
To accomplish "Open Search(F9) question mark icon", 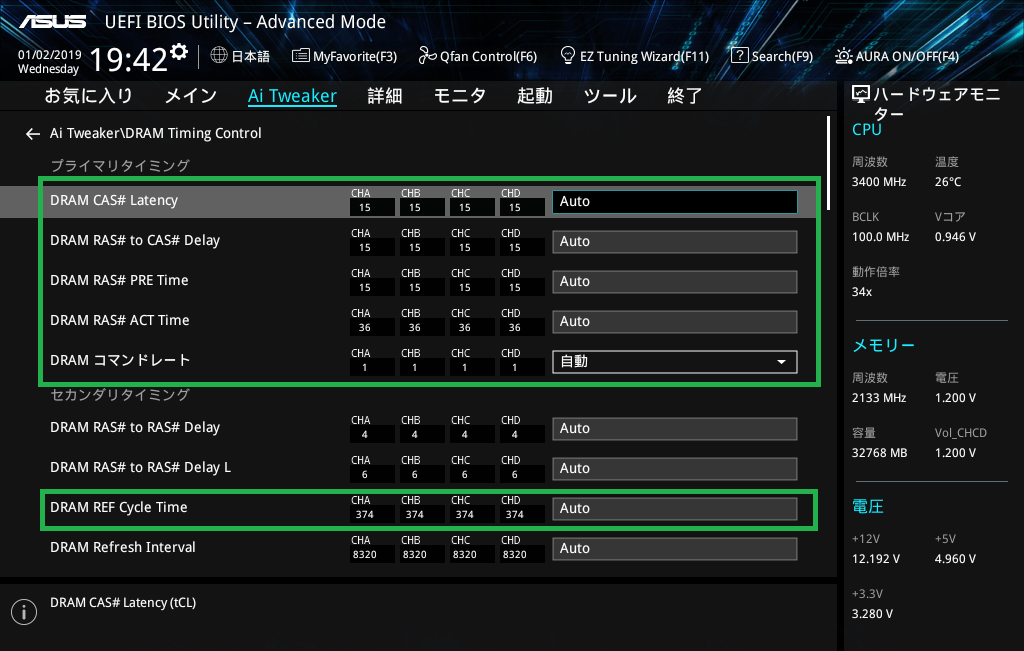I will [739, 56].
